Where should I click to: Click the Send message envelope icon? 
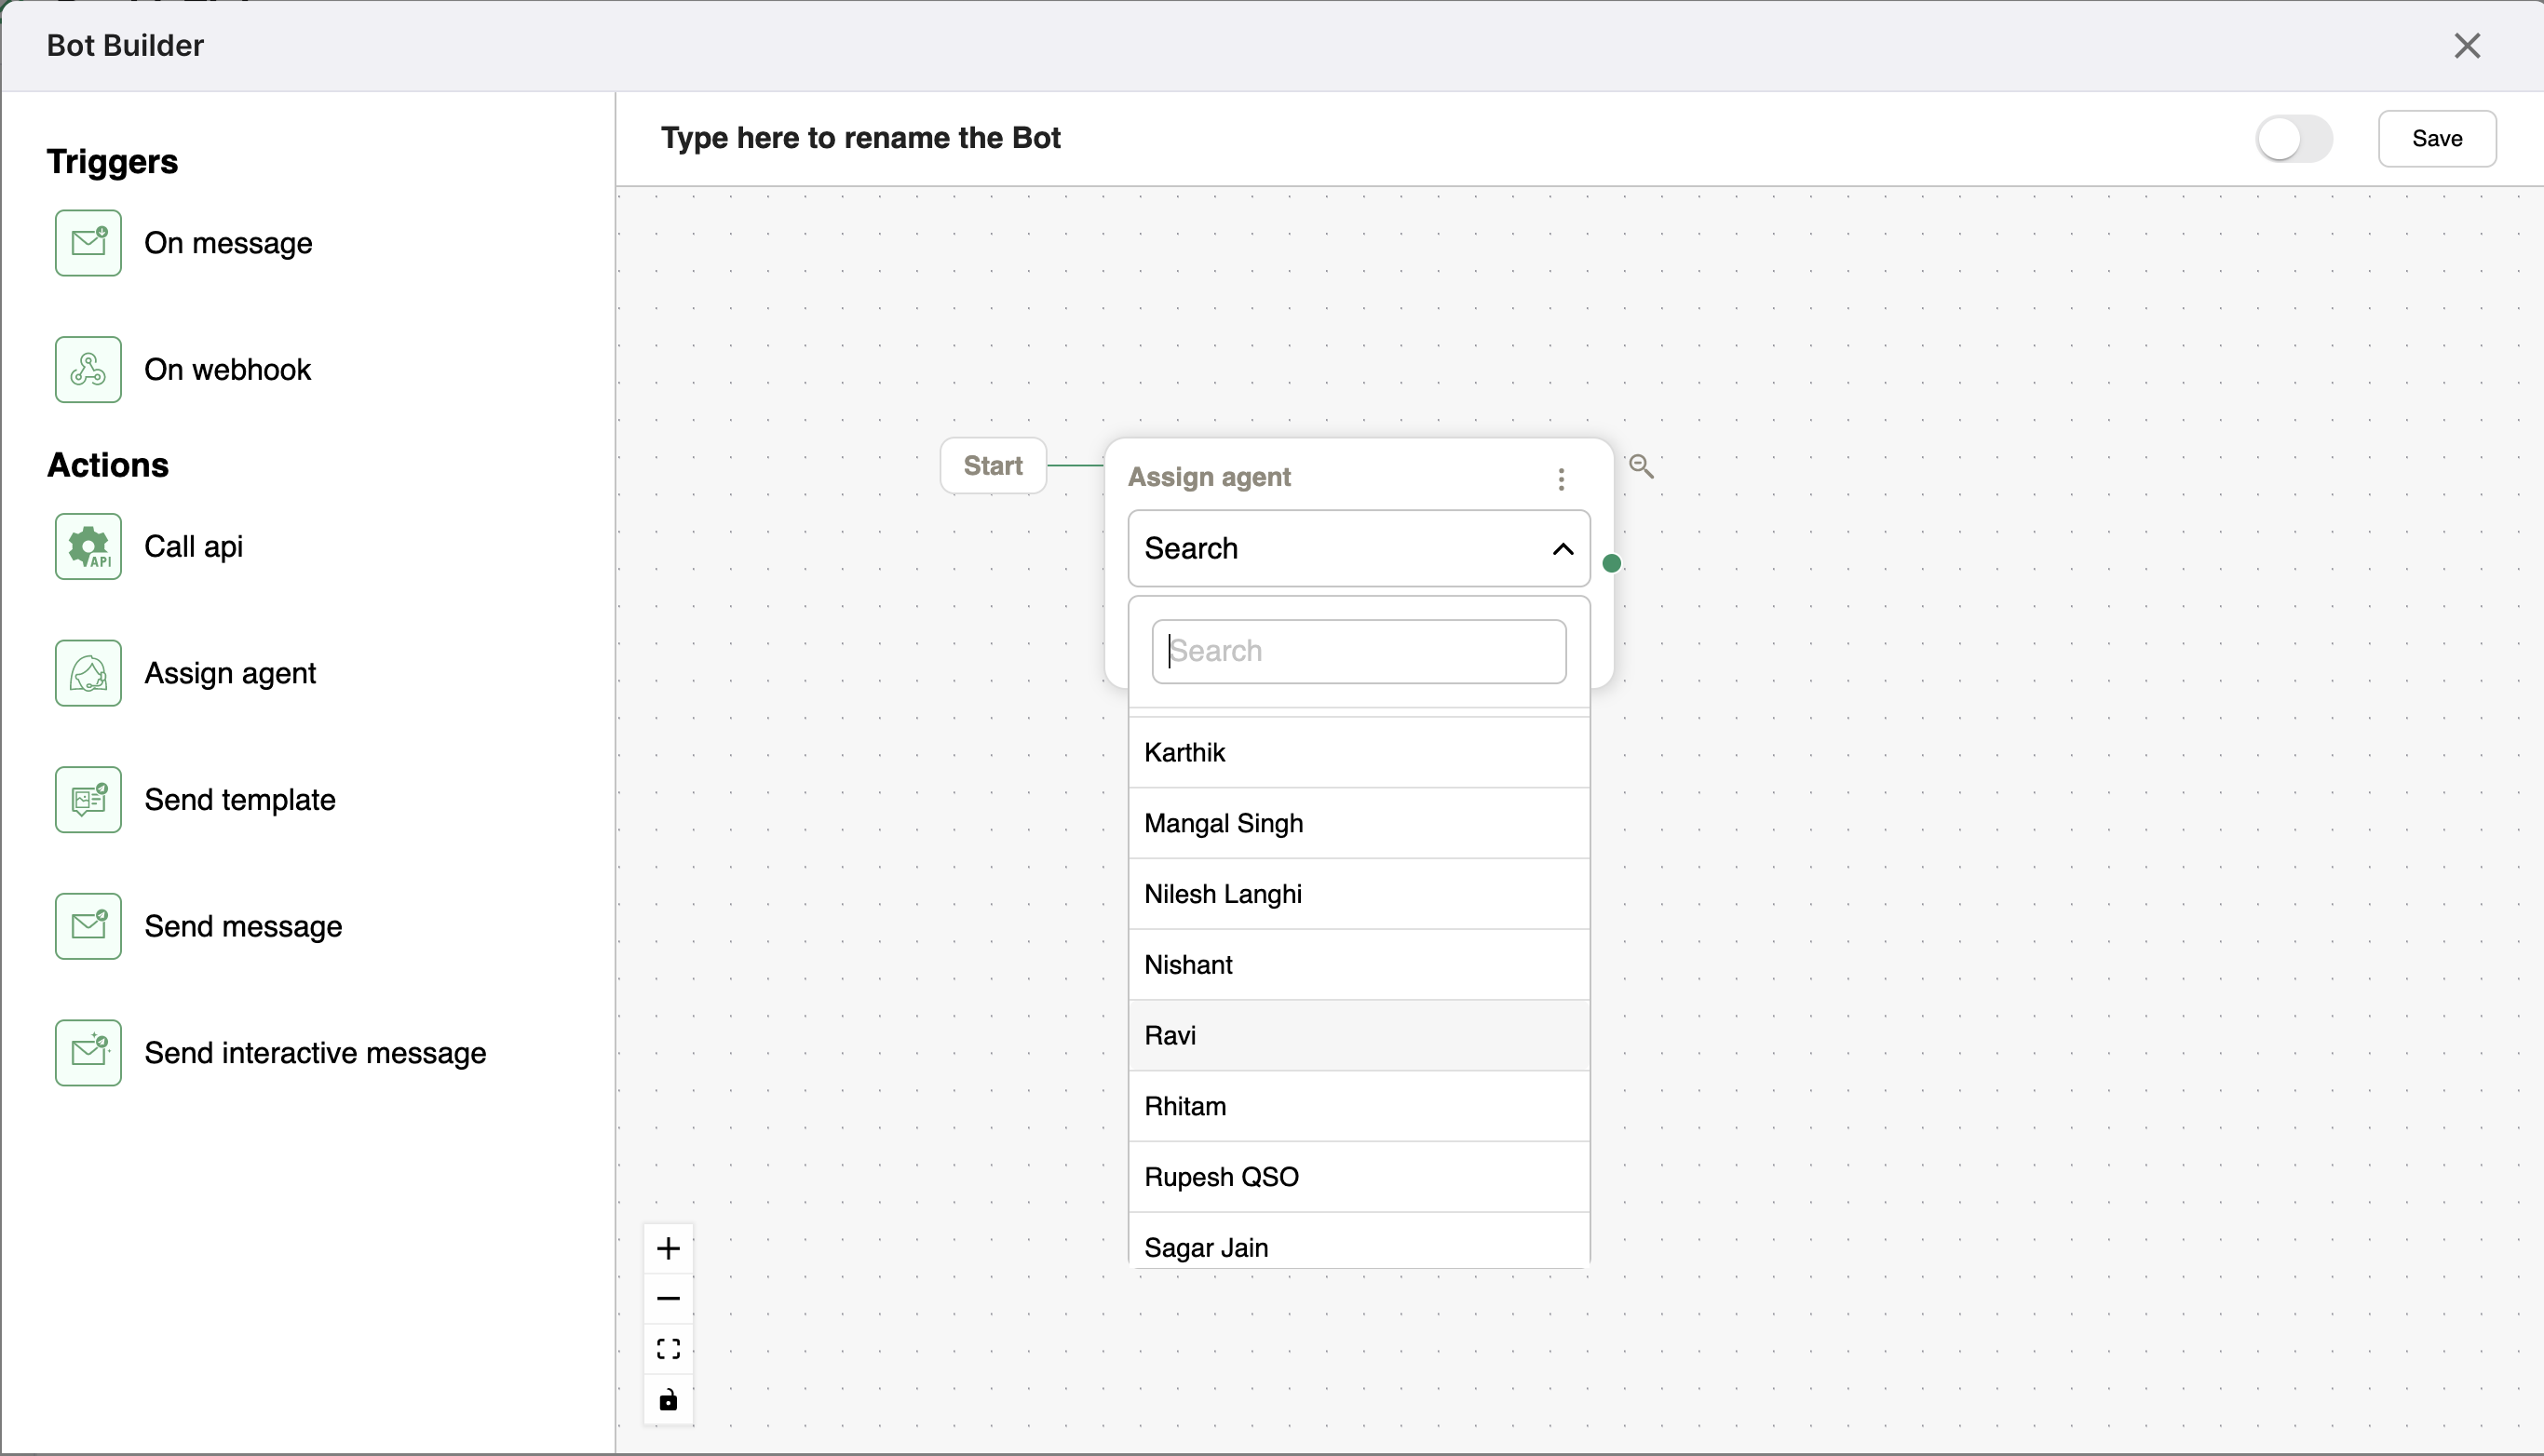(x=88, y=926)
